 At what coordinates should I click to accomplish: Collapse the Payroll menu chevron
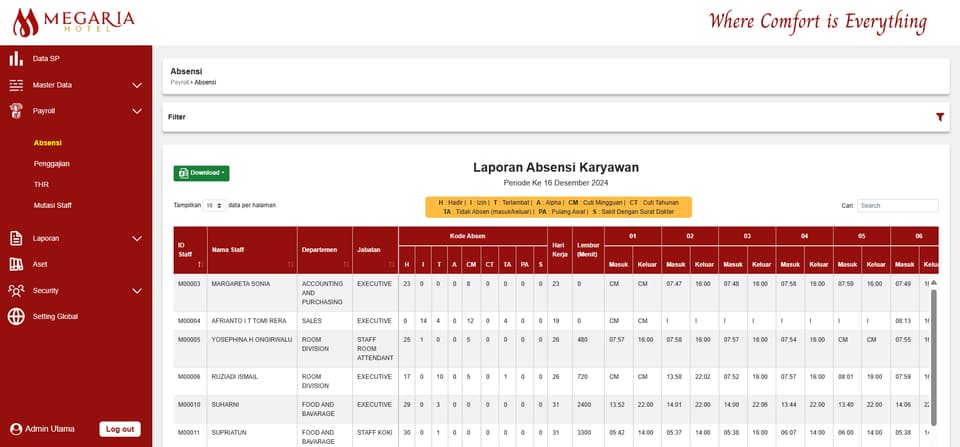[137, 111]
